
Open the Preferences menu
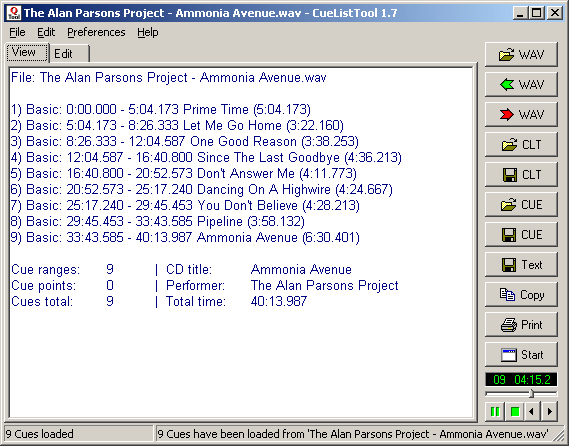[96, 32]
